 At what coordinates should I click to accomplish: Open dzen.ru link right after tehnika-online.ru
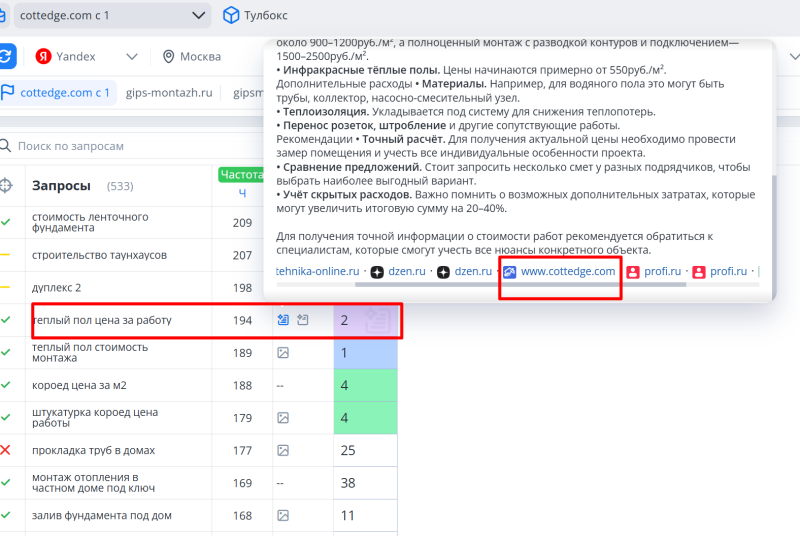click(407, 271)
